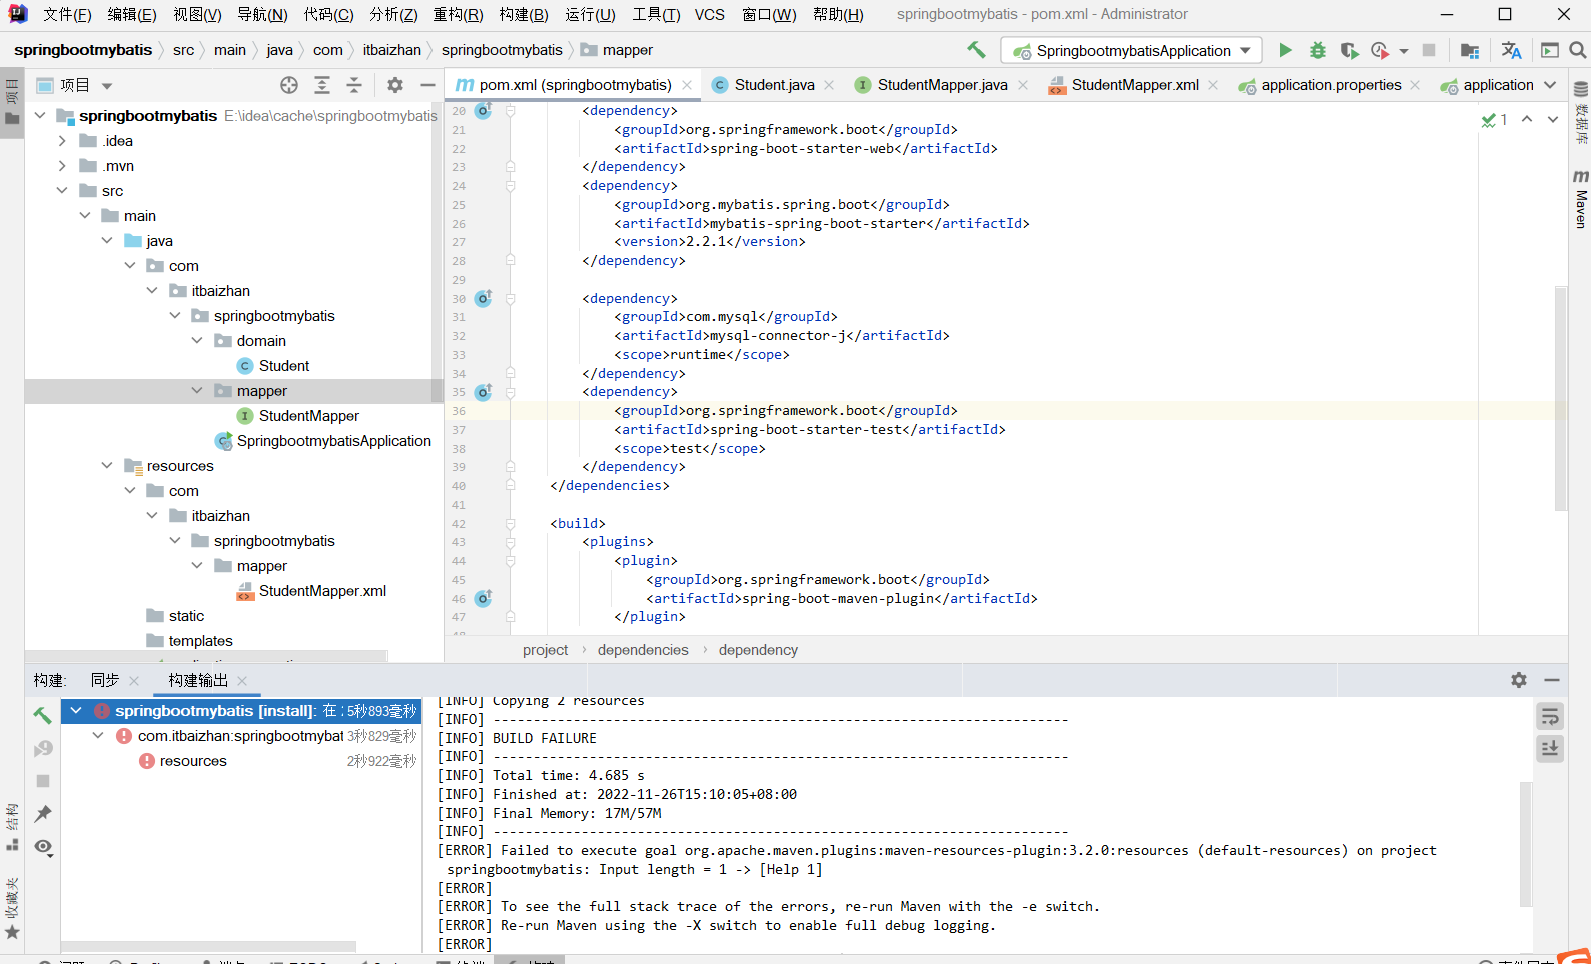Open project panel settings gear

[x=395, y=85]
